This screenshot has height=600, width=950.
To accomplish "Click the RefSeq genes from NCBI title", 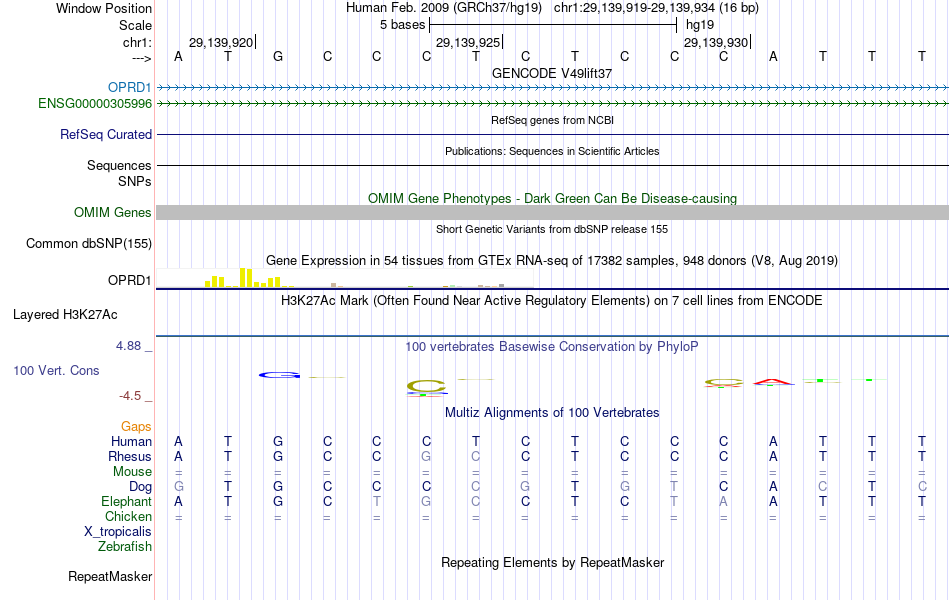I will (552, 120).
